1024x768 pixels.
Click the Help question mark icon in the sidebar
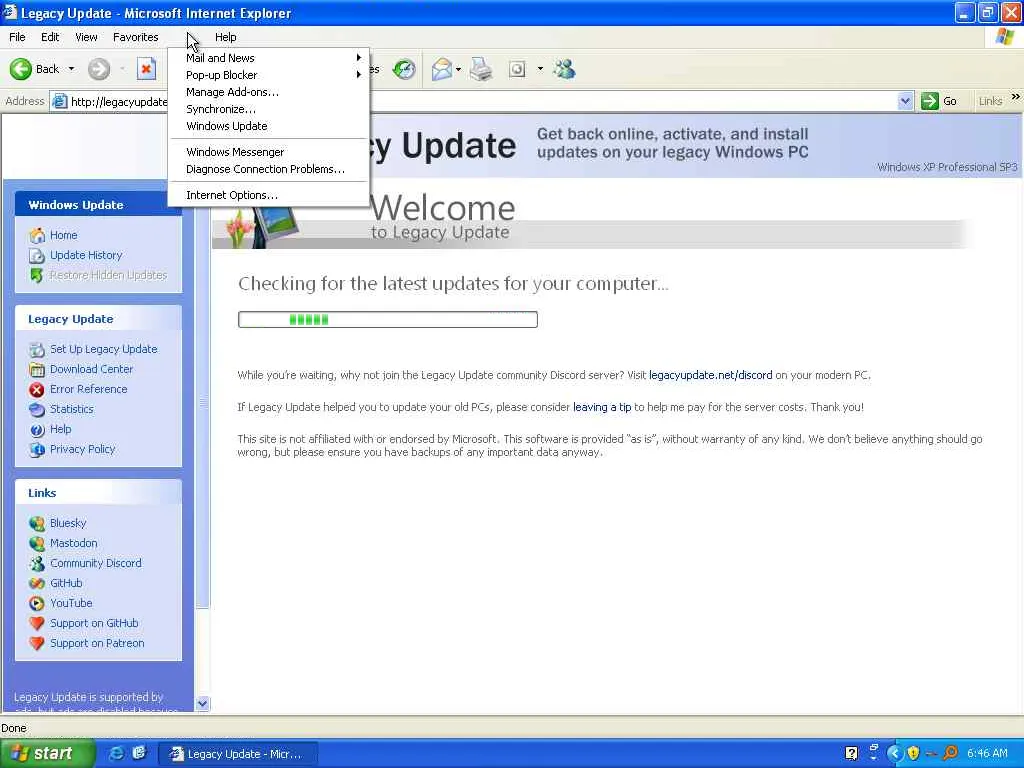37,430
